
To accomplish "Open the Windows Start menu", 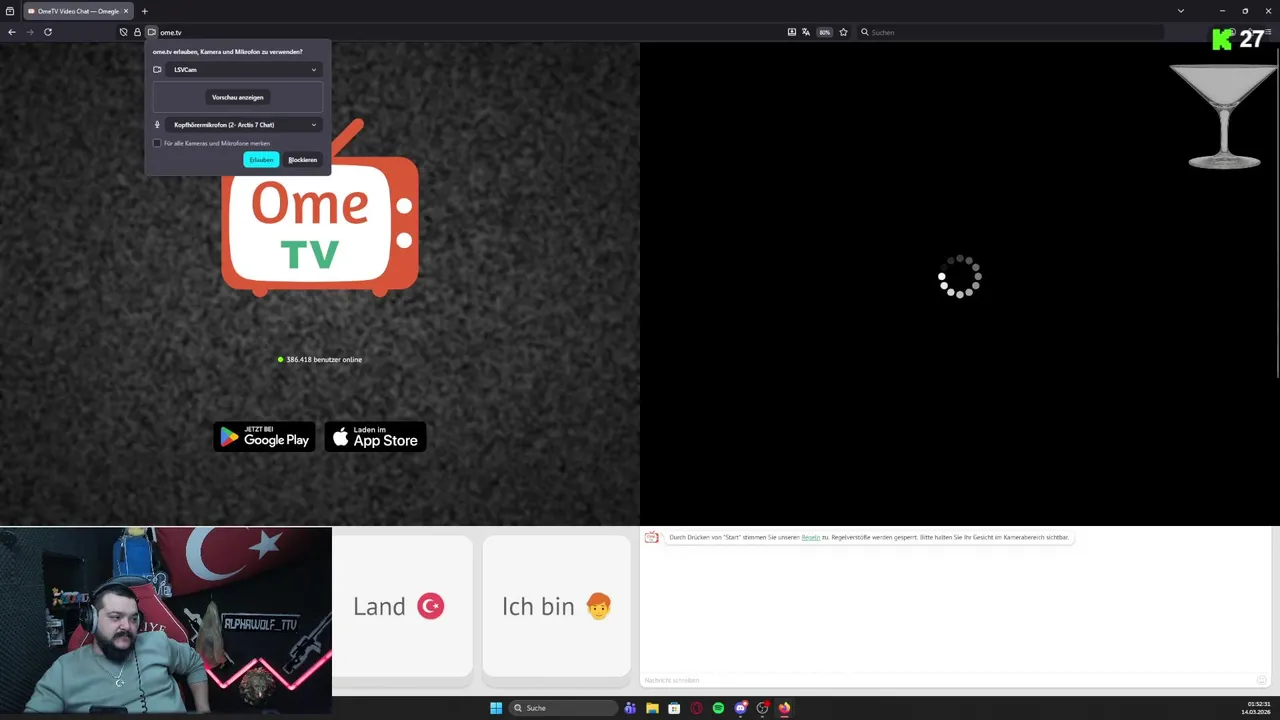I will (496, 708).
